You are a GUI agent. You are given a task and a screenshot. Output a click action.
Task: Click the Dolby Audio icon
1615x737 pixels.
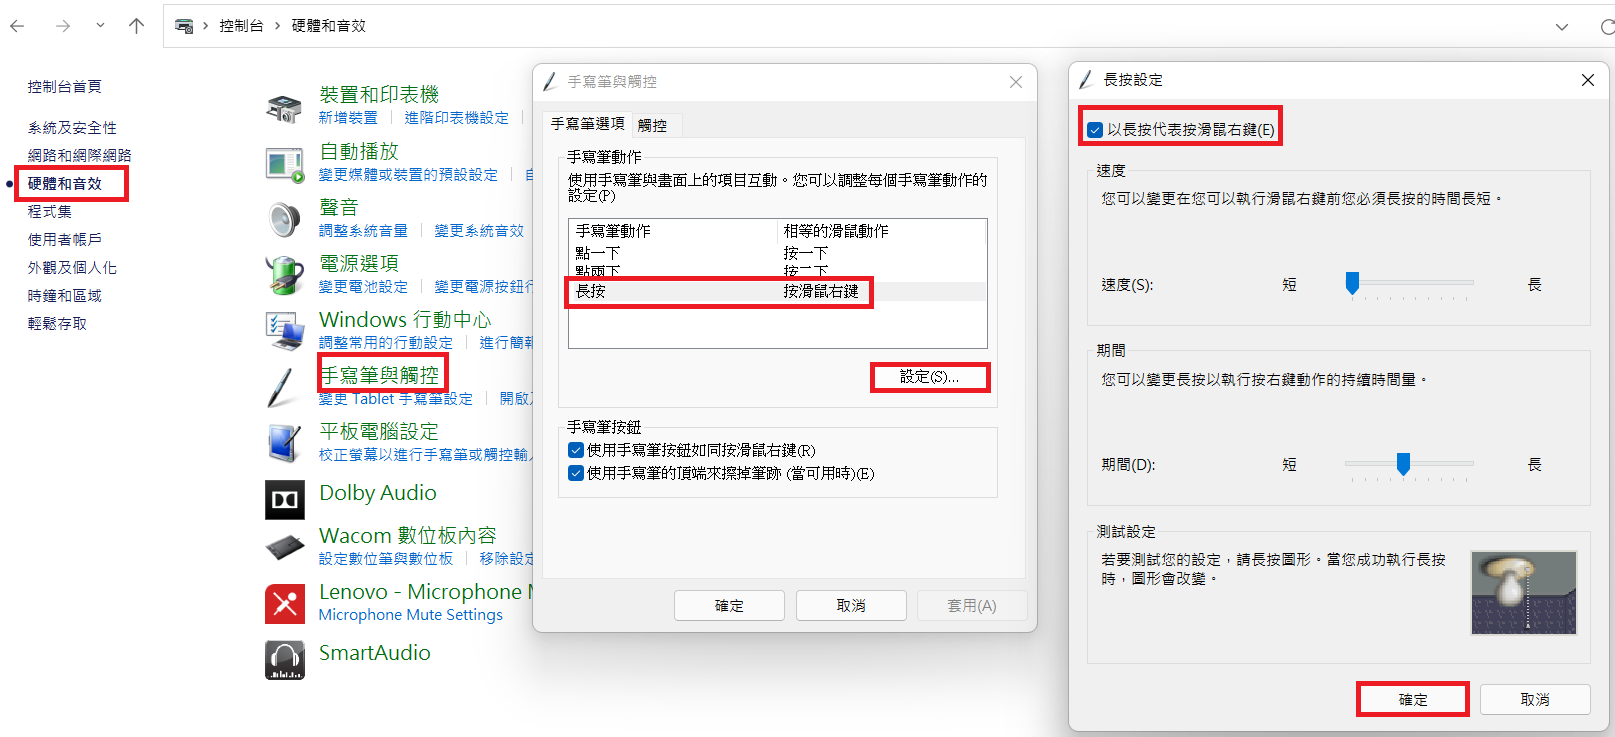(285, 500)
